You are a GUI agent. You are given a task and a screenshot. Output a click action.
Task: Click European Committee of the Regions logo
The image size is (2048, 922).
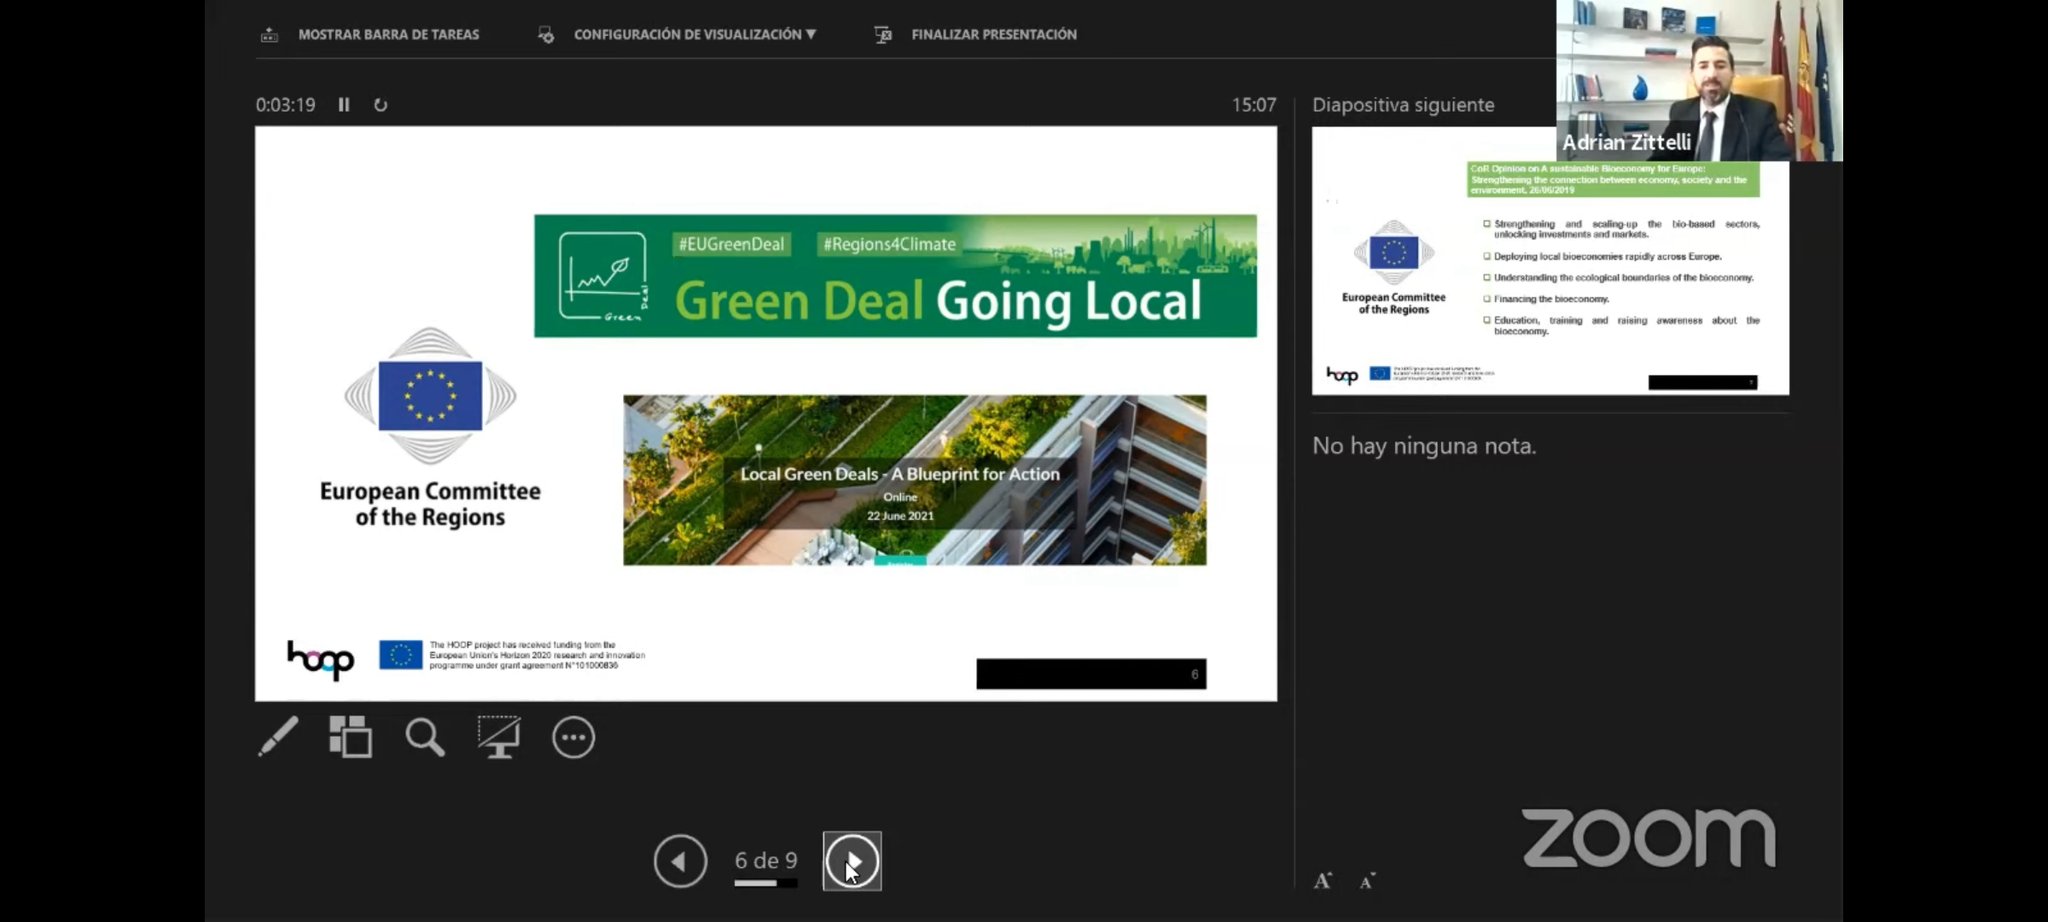[430, 428]
